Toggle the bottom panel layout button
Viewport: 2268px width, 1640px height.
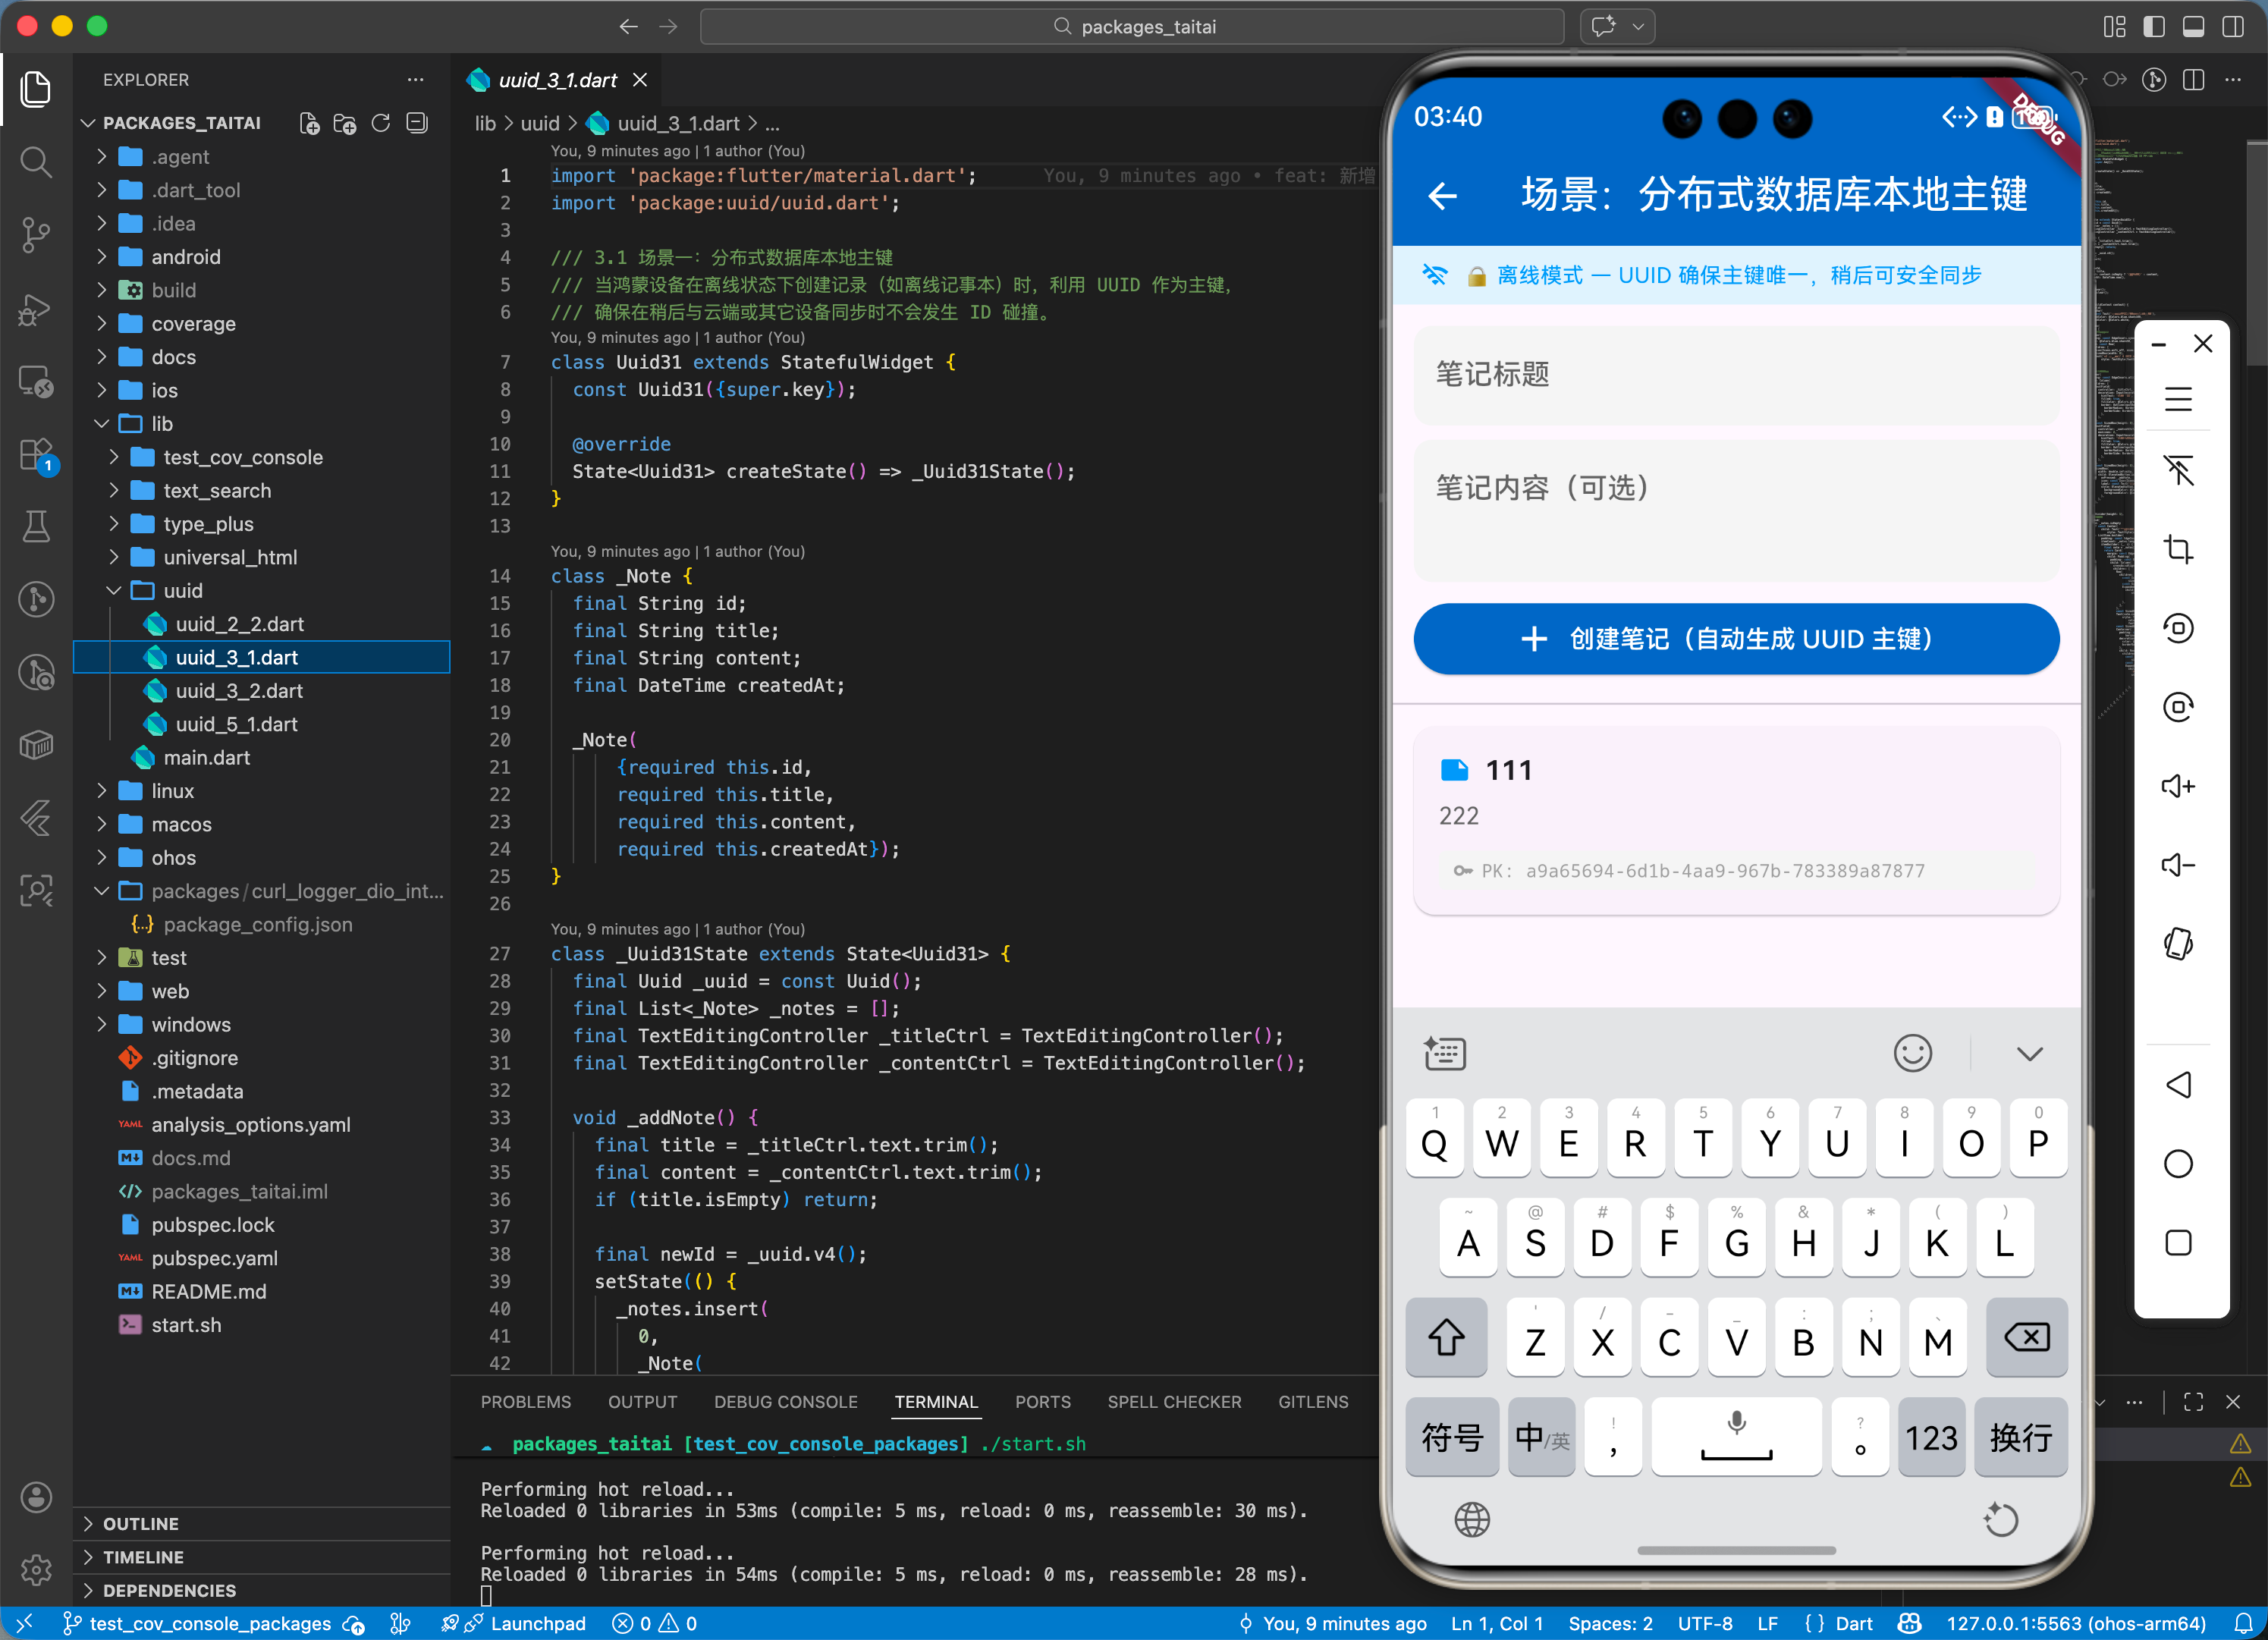tap(2193, 27)
